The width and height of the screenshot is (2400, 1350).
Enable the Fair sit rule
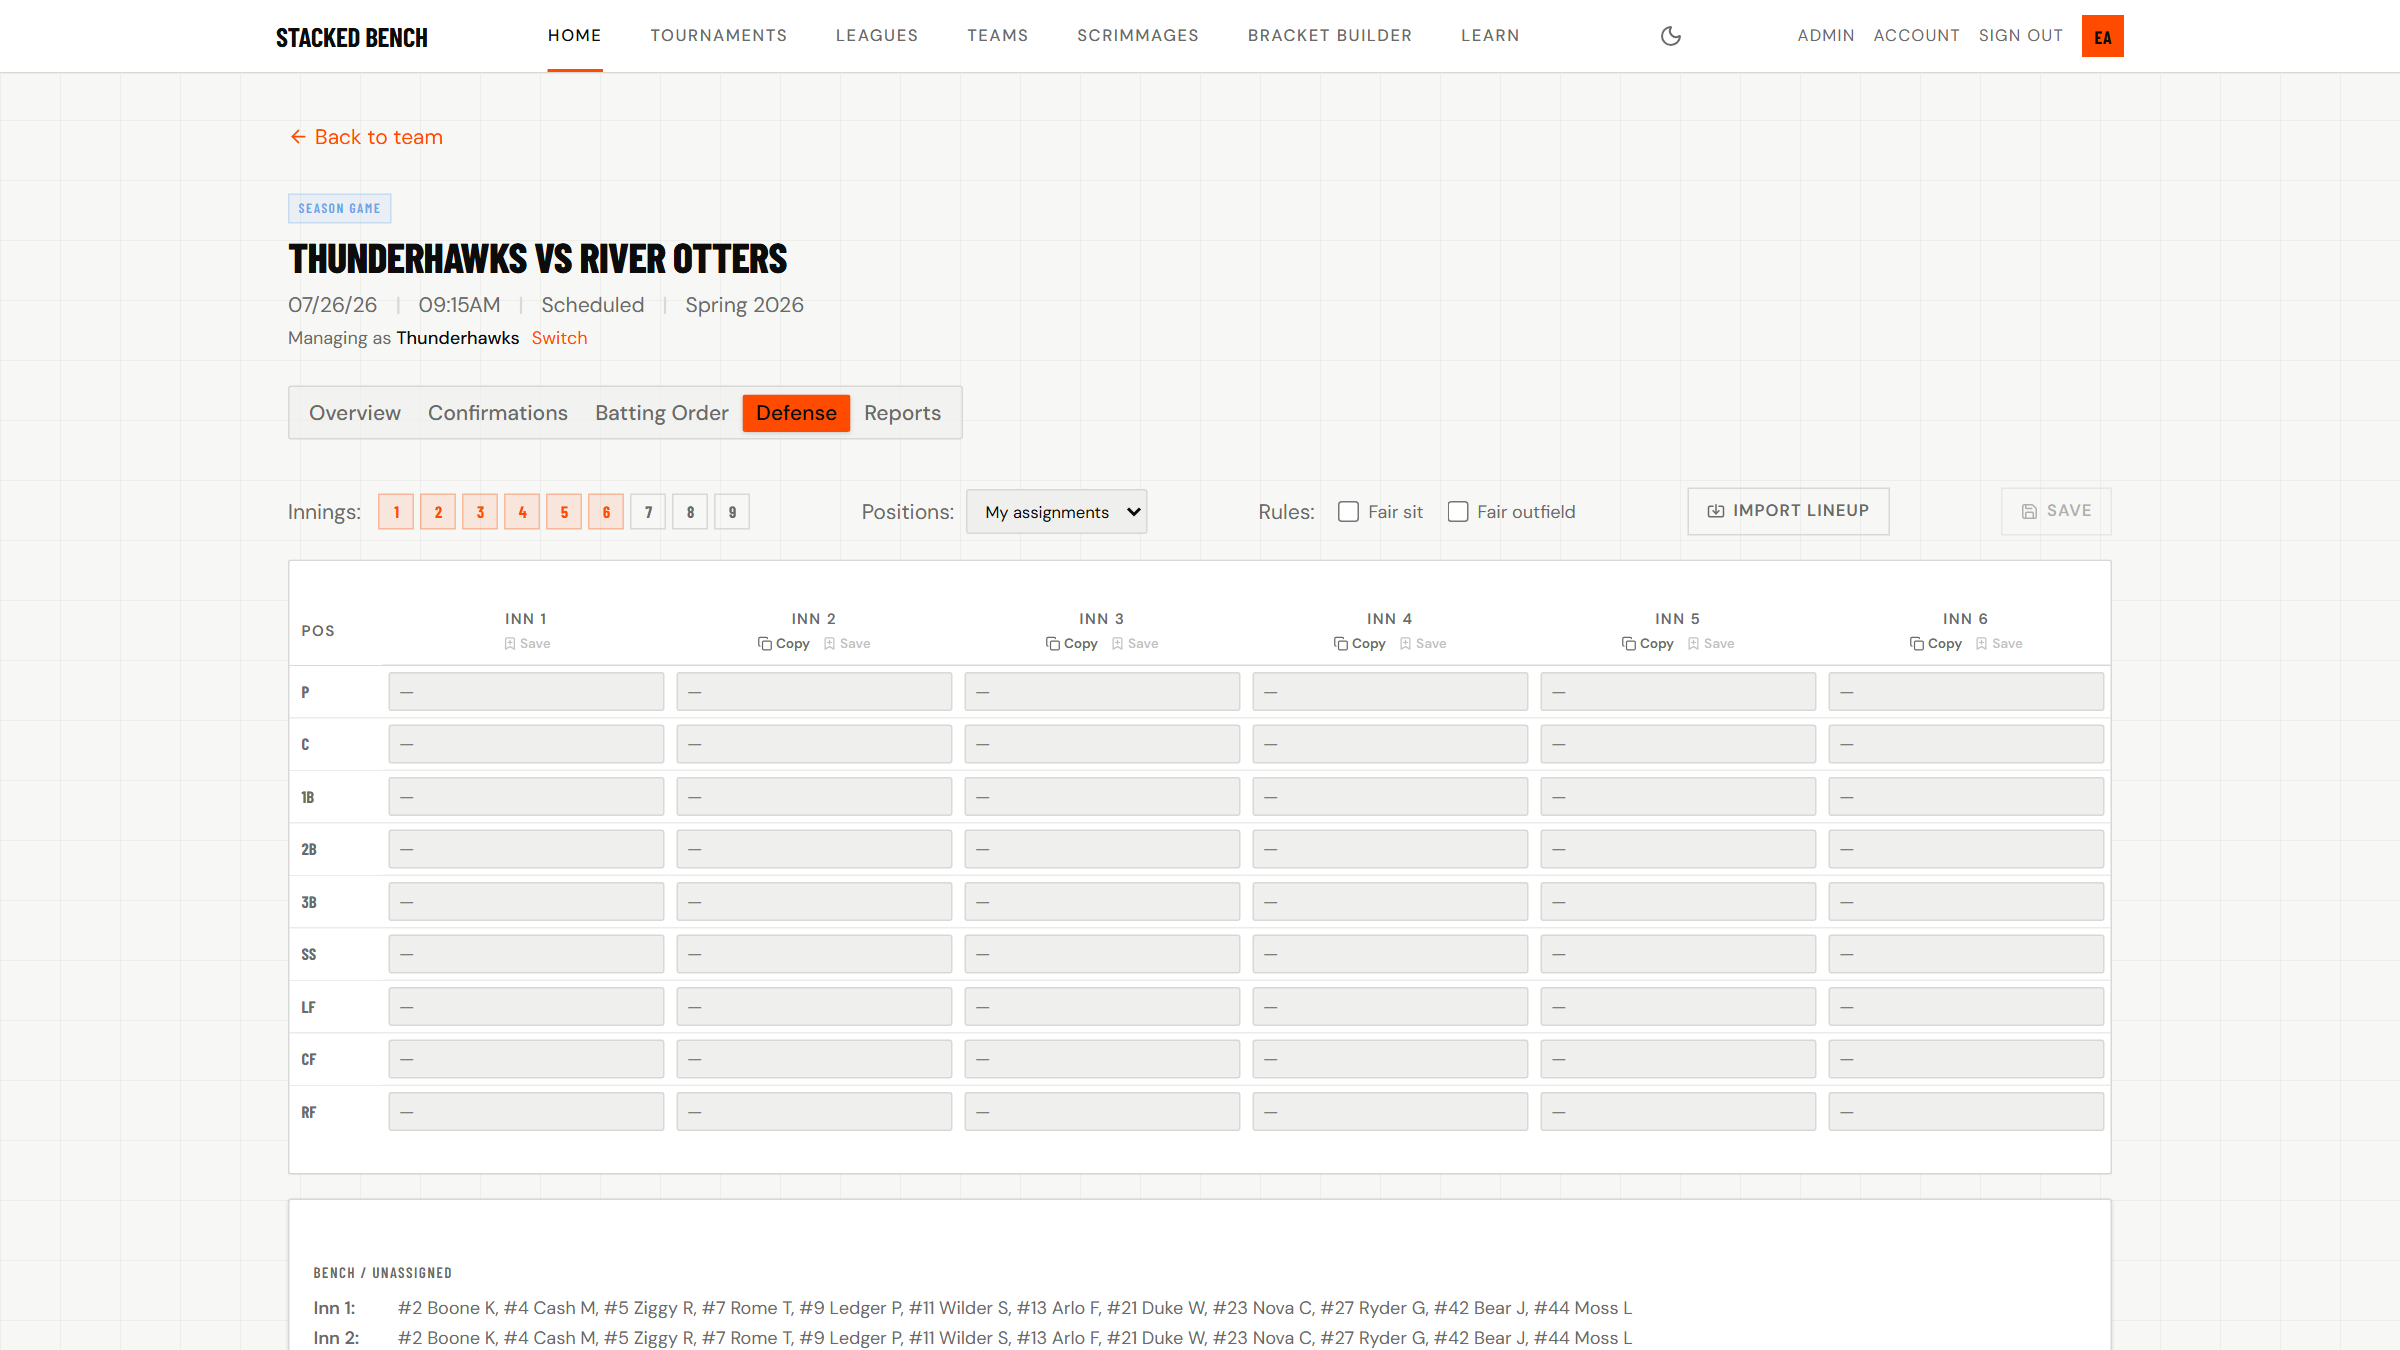1348,512
